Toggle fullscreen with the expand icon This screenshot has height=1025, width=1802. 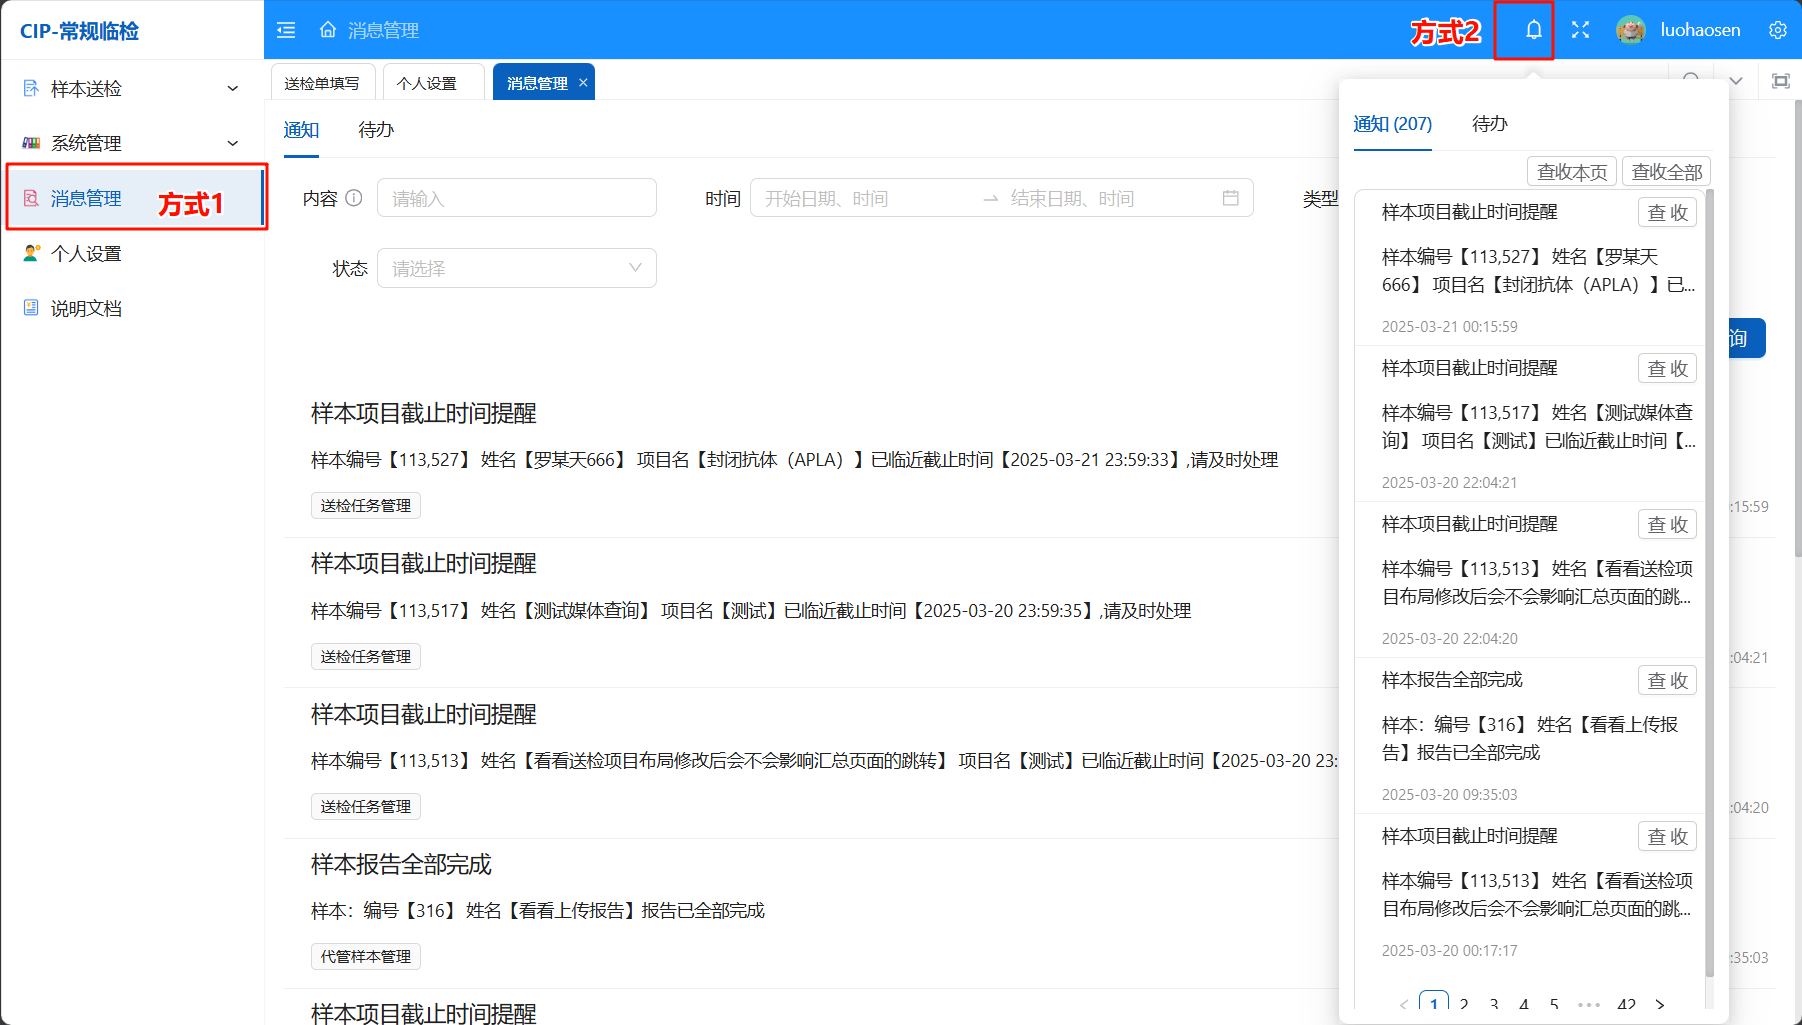coord(1580,30)
